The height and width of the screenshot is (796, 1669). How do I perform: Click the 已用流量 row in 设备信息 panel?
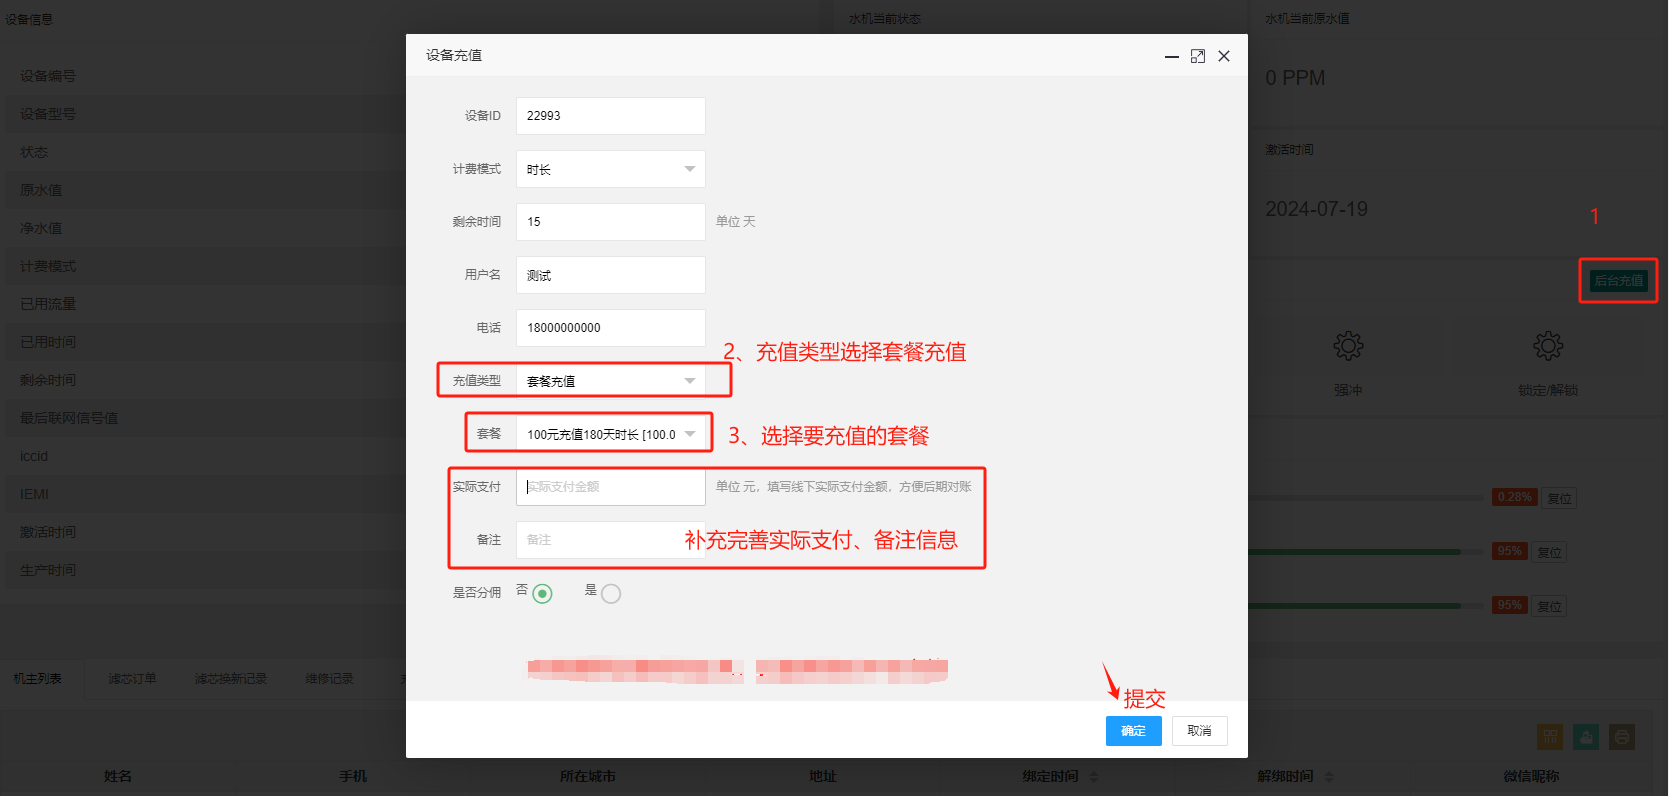[x=205, y=304]
